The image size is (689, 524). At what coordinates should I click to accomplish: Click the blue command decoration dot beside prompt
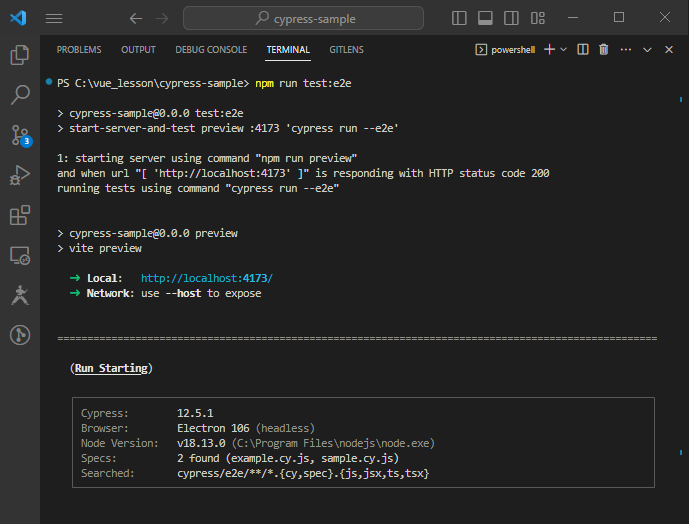click(x=49, y=81)
